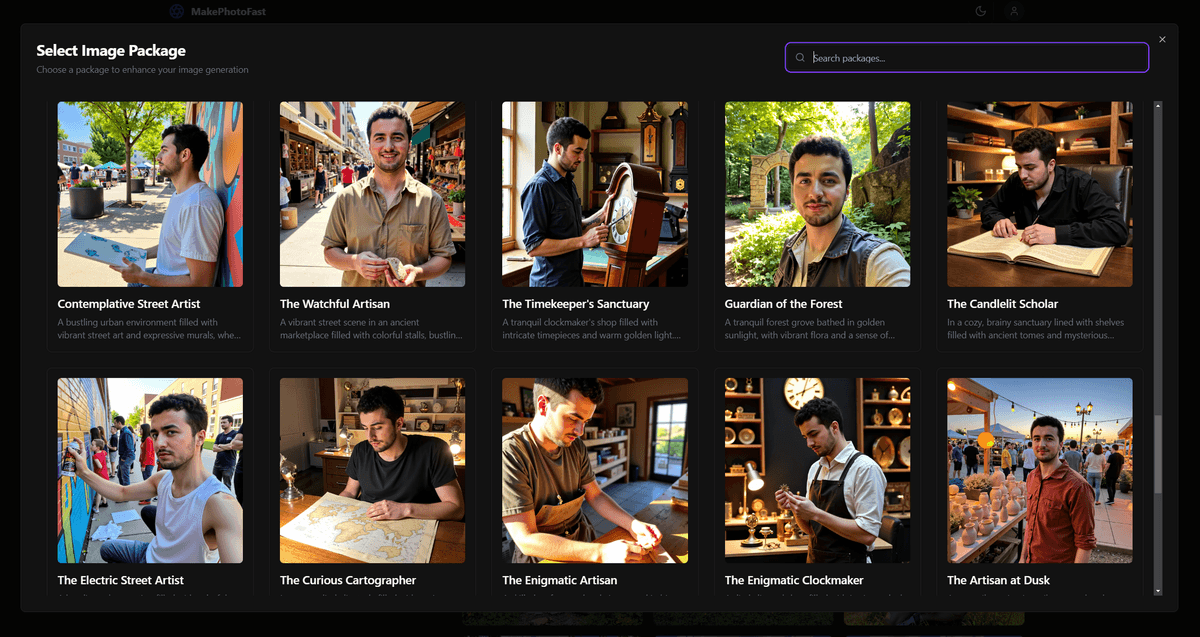Click The Enigmatic Artisan title
Image resolution: width=1200 pixels, height=637 pixels.
(560, 580)
